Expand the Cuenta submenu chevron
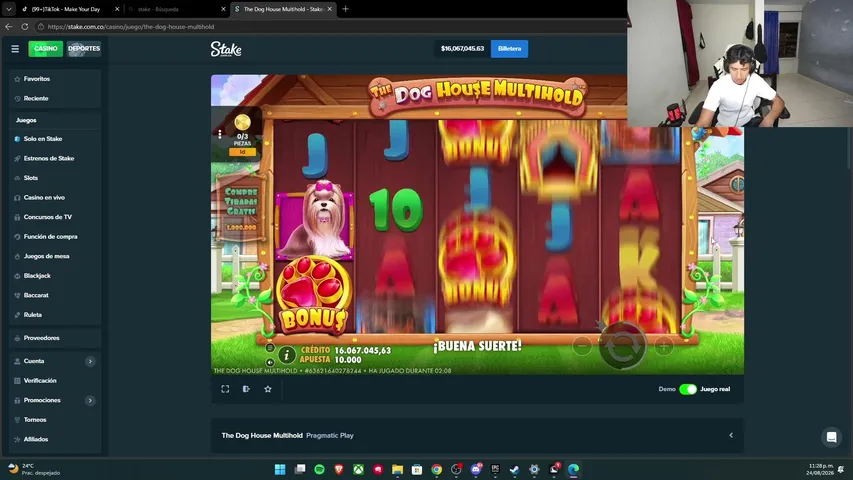853x480 pixels. [90, 361]
